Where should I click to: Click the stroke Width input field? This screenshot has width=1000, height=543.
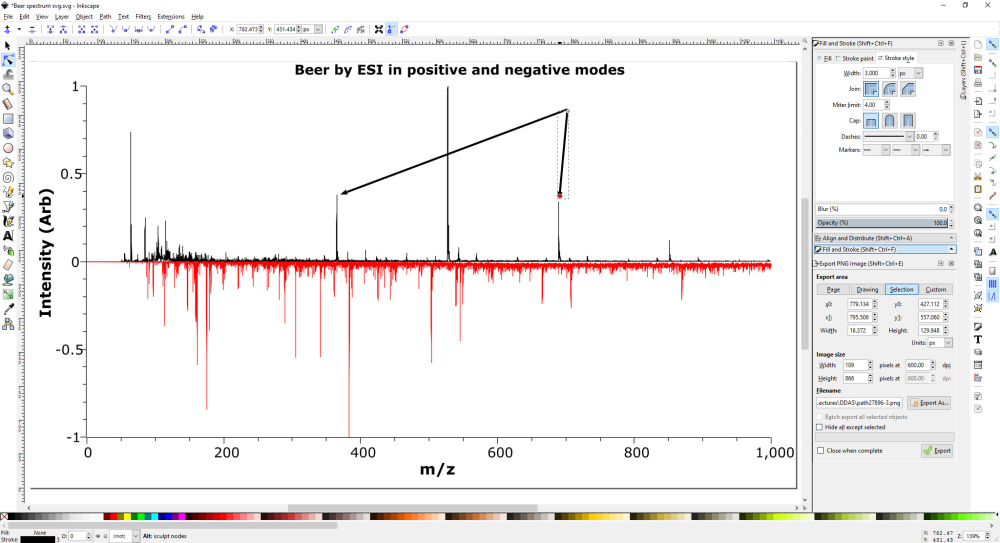876,73
